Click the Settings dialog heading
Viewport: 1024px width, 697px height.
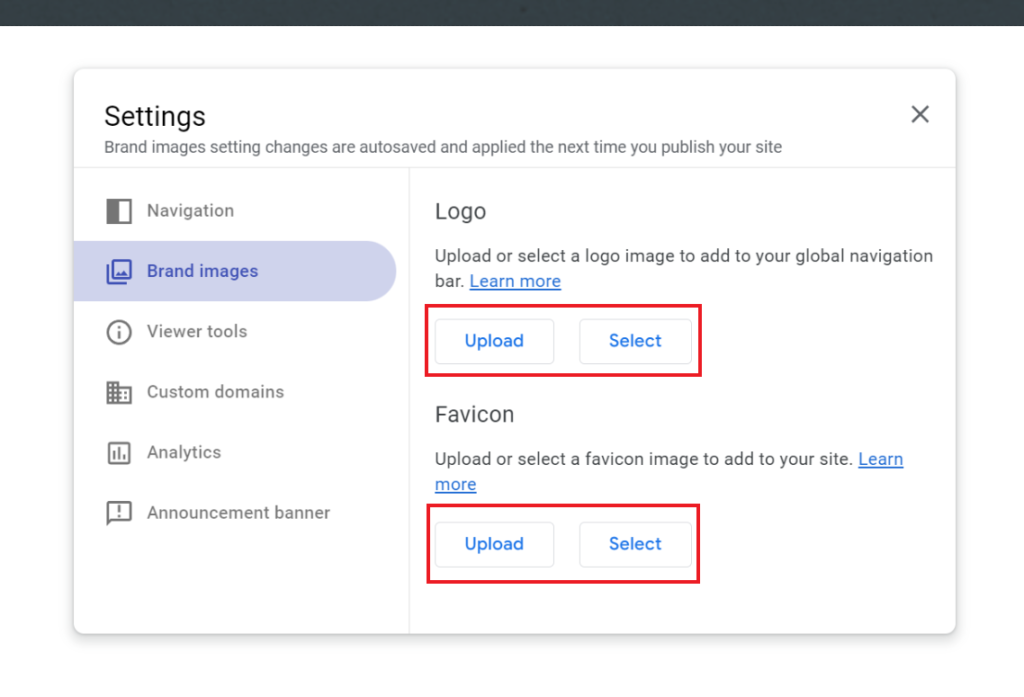tap(155, 117)
